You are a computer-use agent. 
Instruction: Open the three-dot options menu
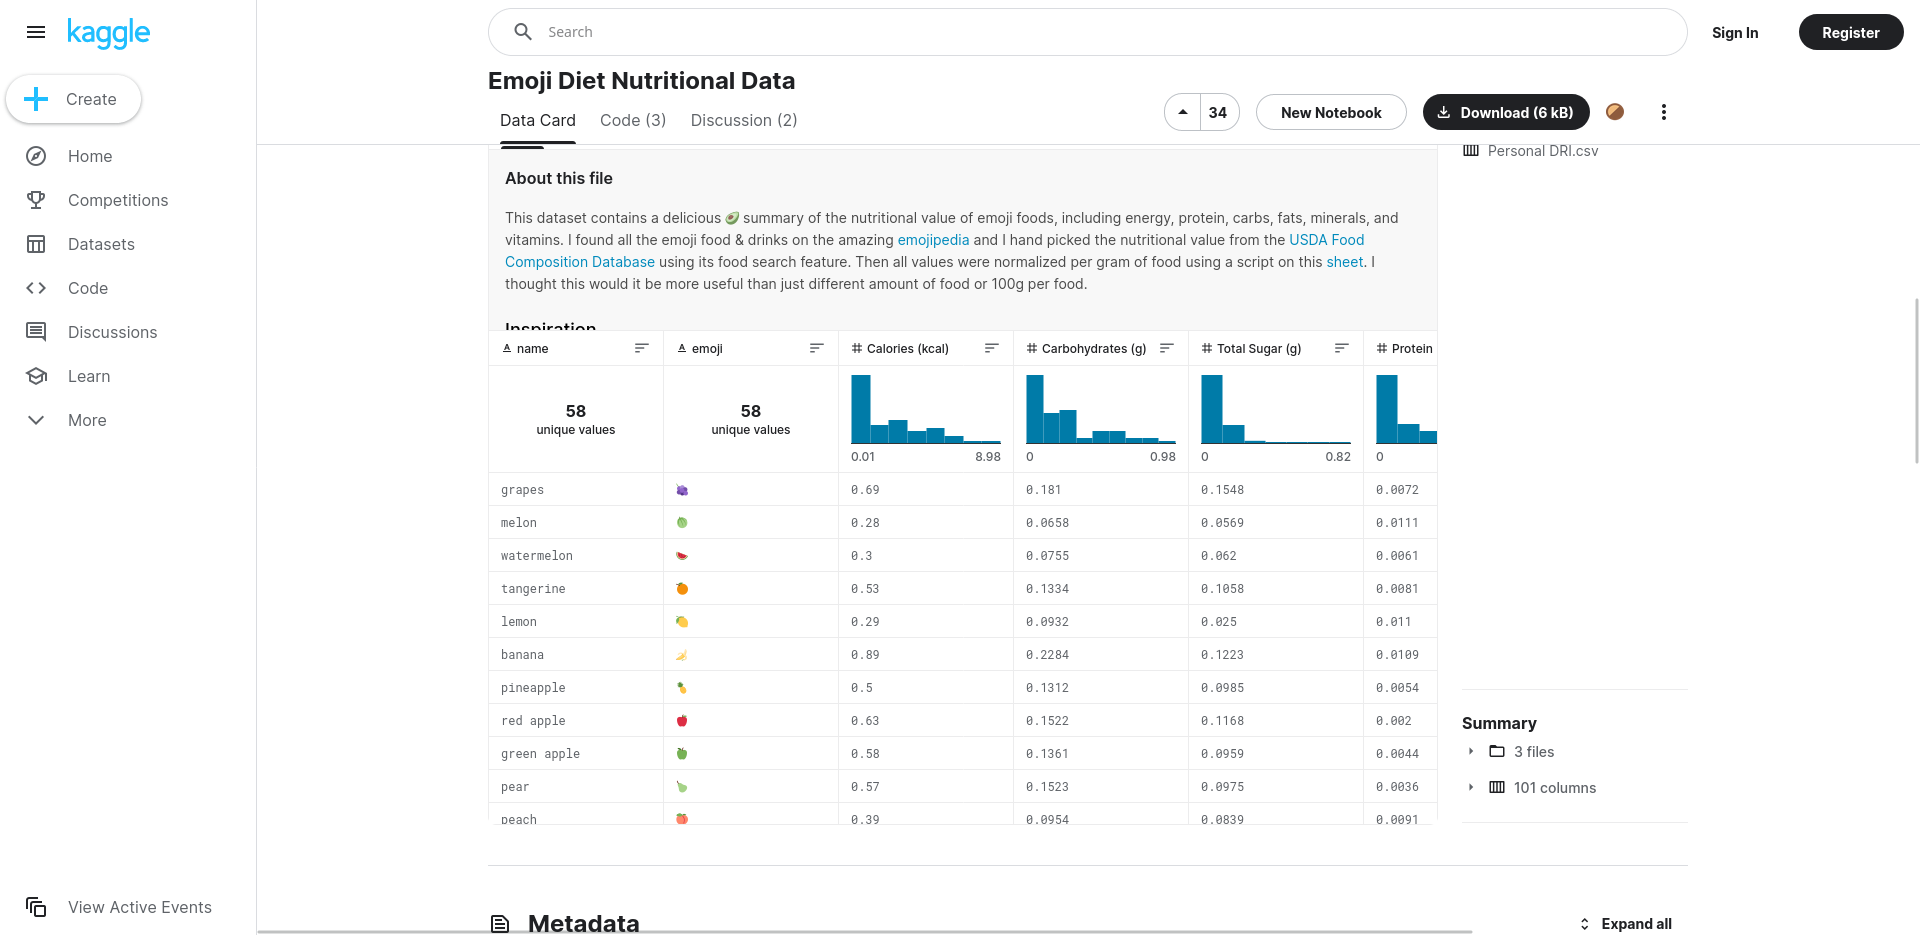point(1664,112)
